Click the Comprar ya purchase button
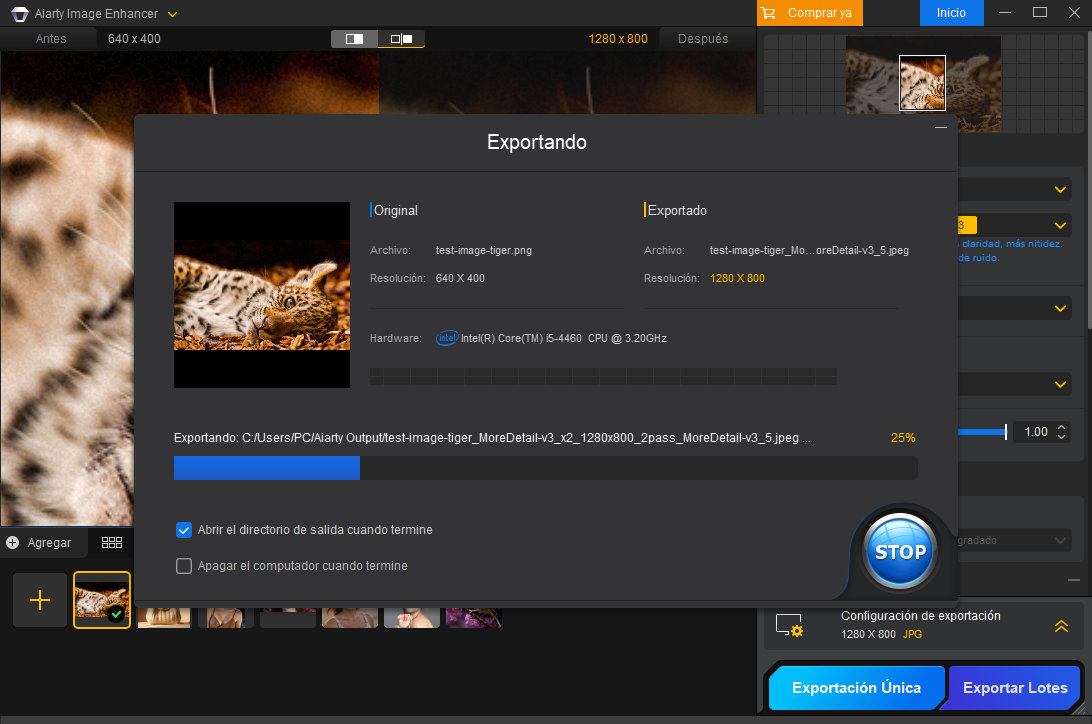Viewport: 1092px width, 724px height. (810, 13)
